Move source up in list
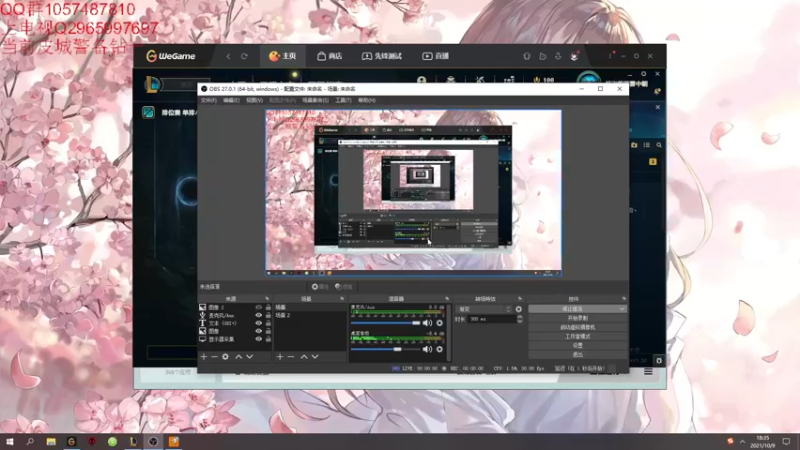The height and width of the screenshot is (450, 800). [x=238, y=357]
